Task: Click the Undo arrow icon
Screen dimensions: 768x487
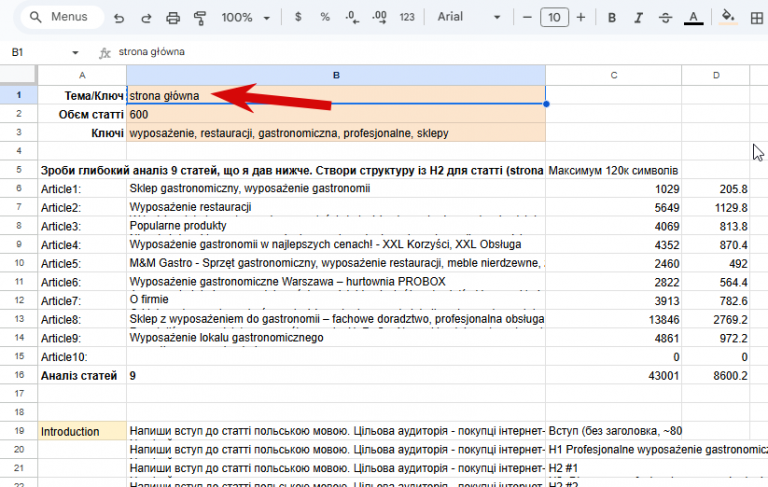Action: (x=119, y=18)
